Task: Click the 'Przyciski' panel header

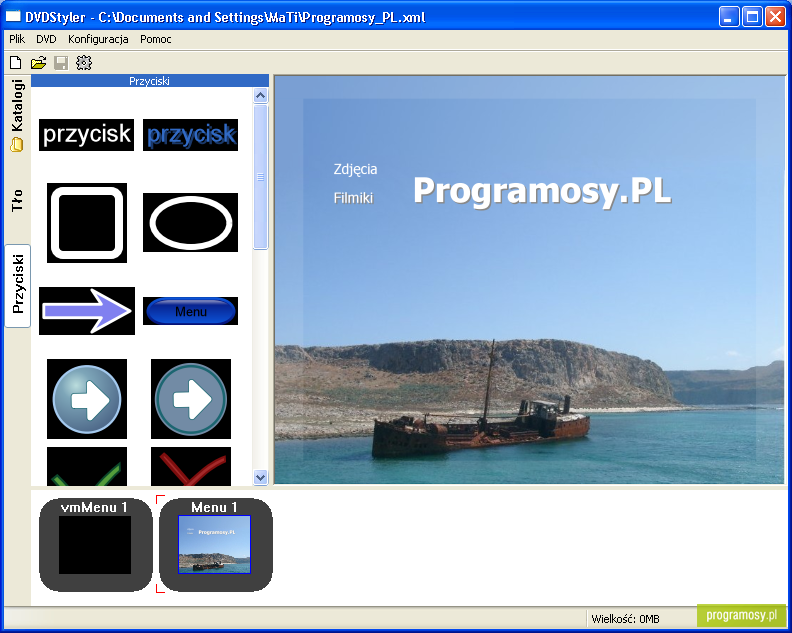Action: 150,81
